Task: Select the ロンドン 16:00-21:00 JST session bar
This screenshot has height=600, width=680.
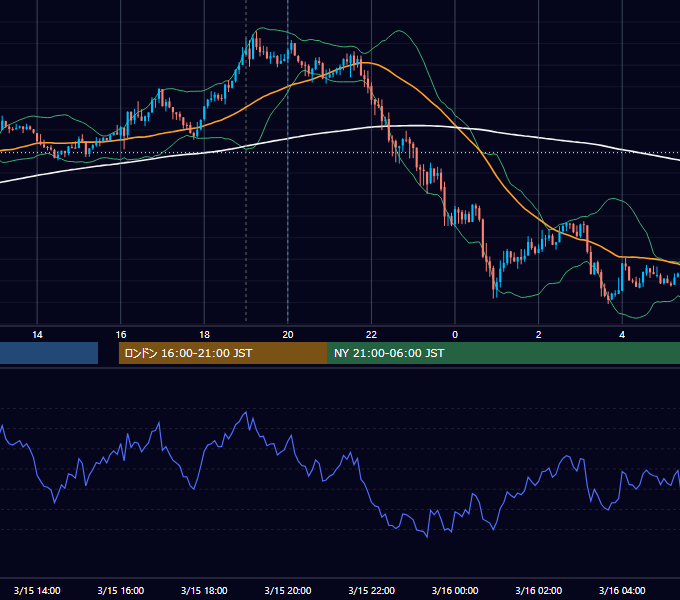Action: [x=223, y=353]
